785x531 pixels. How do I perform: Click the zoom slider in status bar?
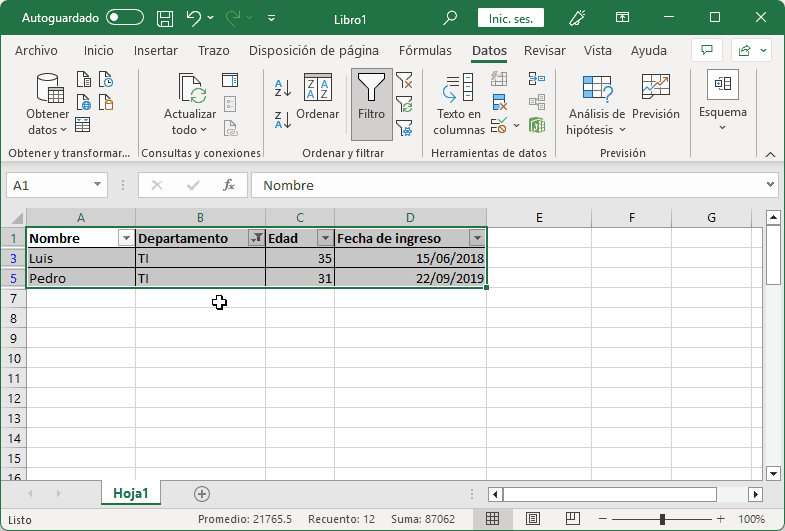(661, 520)
